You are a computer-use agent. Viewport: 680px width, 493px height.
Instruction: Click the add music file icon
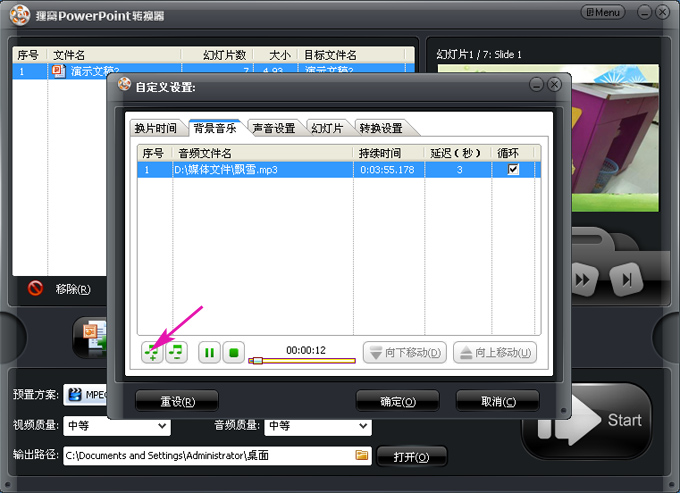click(x=152, y=352)
